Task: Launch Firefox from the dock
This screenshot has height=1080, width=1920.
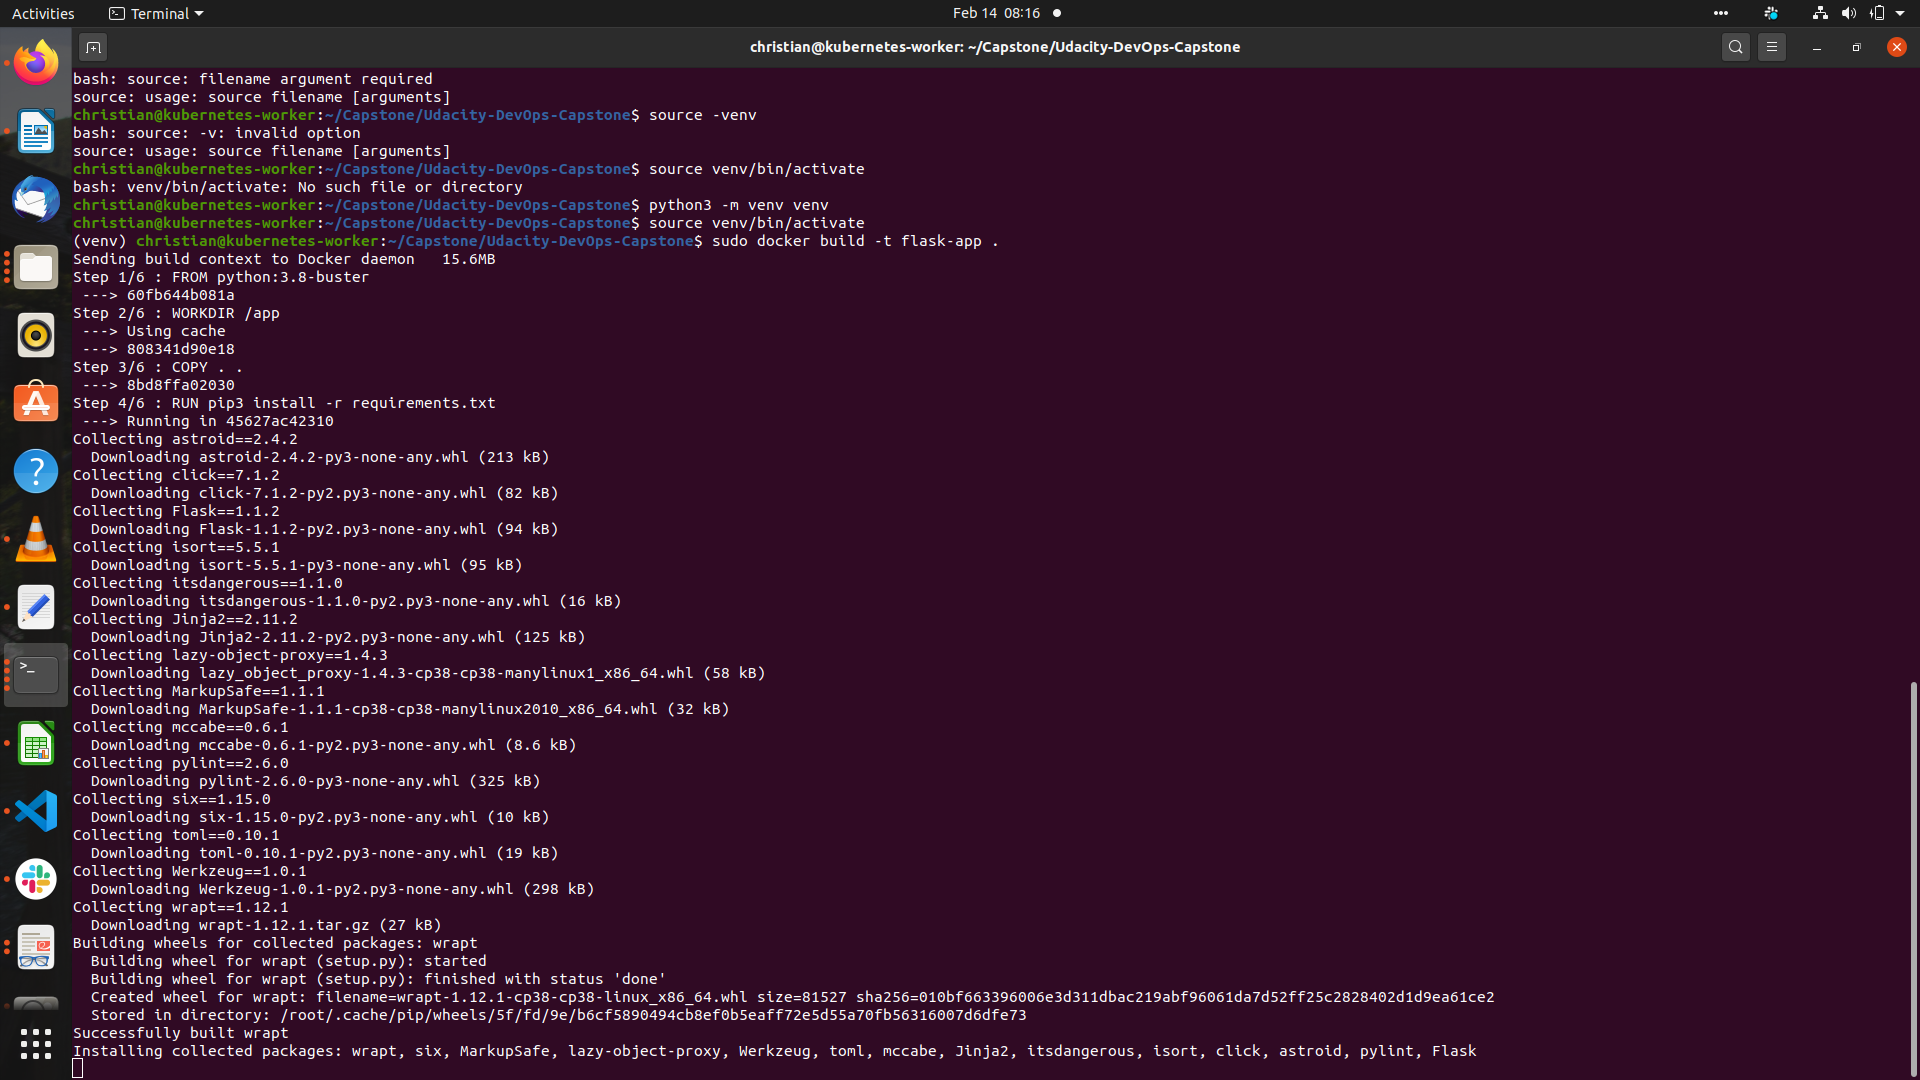Action: click(36, 64)
